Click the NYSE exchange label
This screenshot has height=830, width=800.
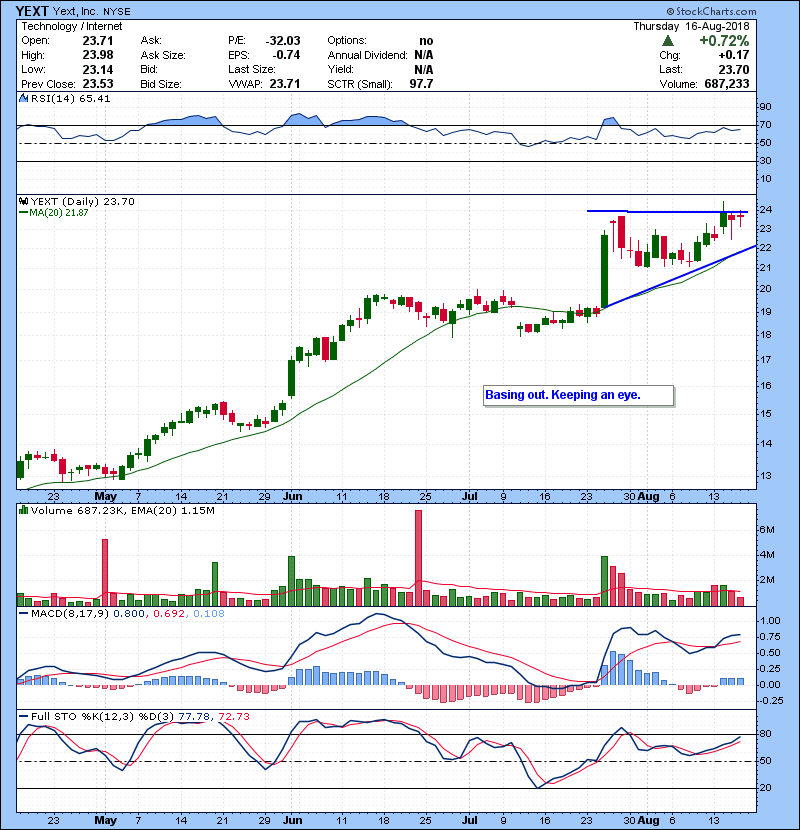point(116,12)
